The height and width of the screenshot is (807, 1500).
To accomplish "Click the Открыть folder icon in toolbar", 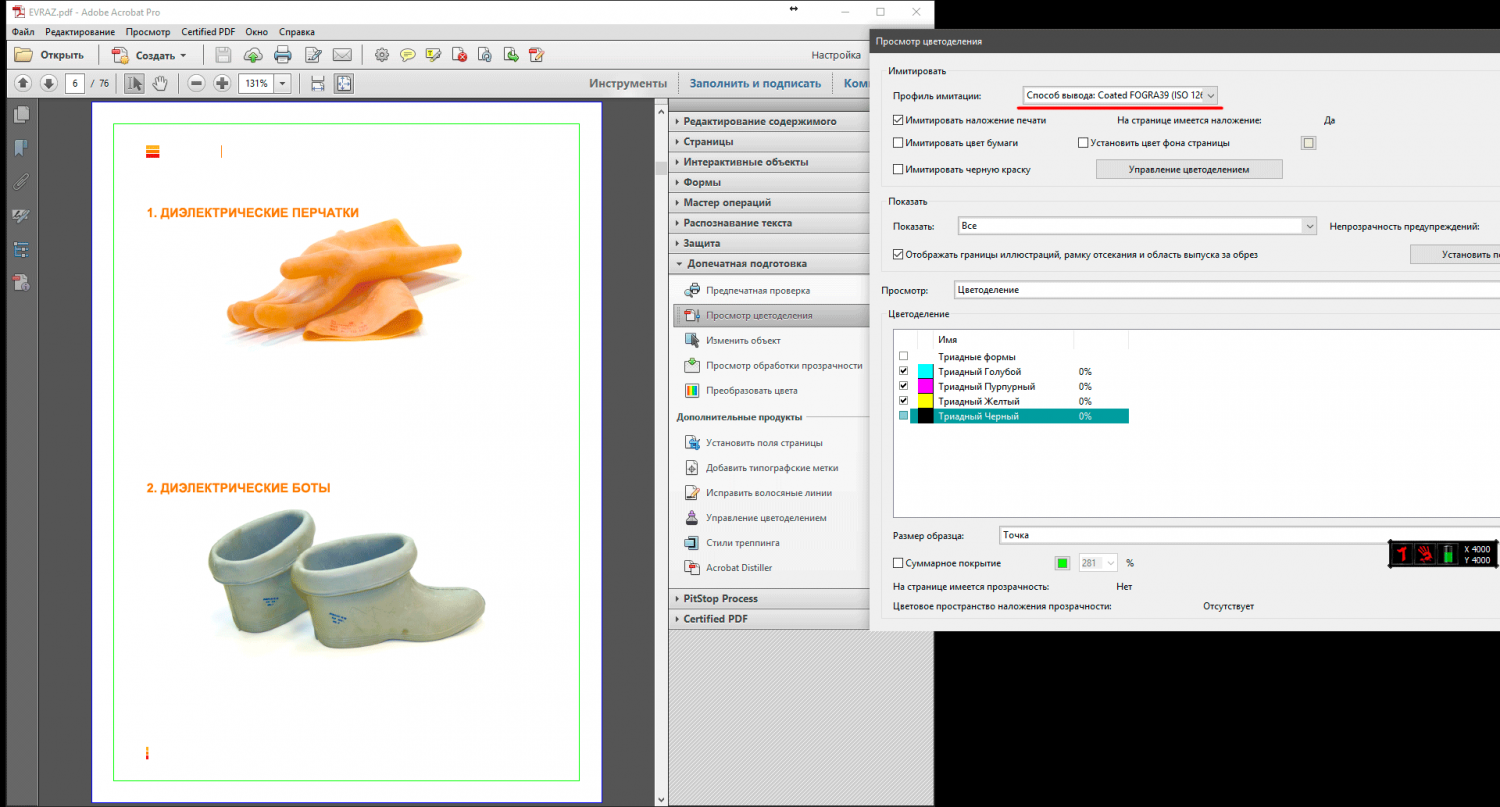I will (23, 55).
